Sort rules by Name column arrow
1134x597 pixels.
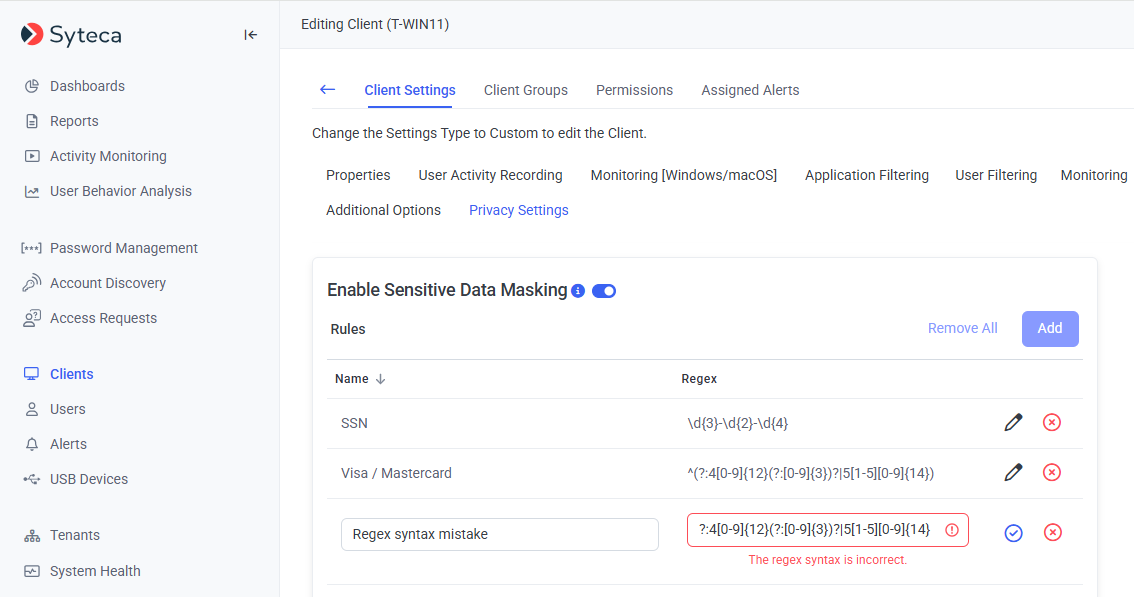(380, 379)
